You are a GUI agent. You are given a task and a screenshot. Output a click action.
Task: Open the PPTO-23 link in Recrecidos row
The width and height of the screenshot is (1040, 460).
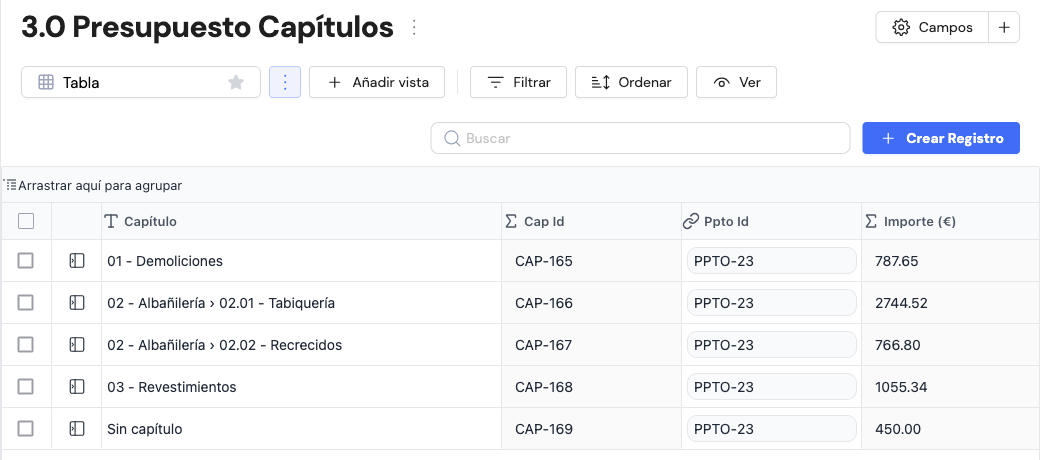coord(772,345)
